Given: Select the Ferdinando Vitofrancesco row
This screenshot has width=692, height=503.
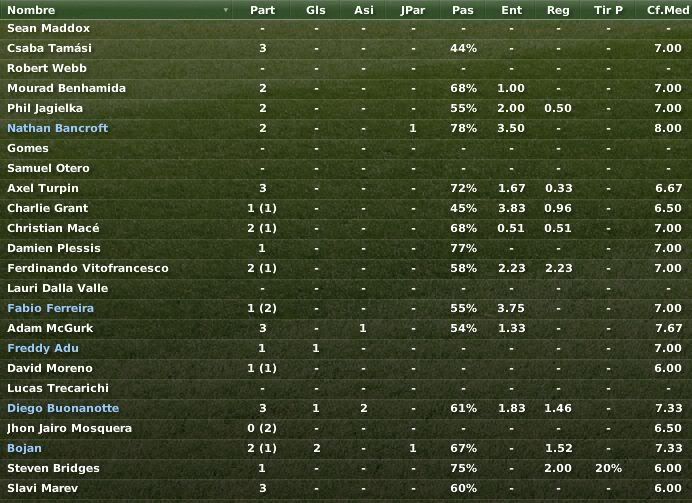Looking at the screenshot, I should (346, 268).
